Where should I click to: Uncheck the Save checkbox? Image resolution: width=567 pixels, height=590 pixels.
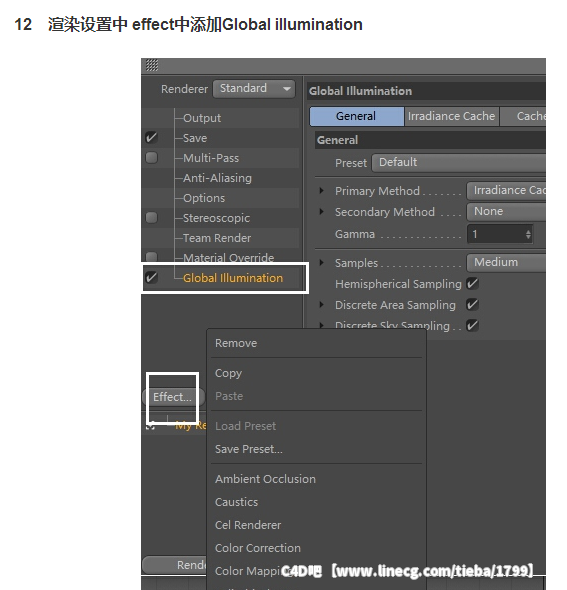(151, 137)
